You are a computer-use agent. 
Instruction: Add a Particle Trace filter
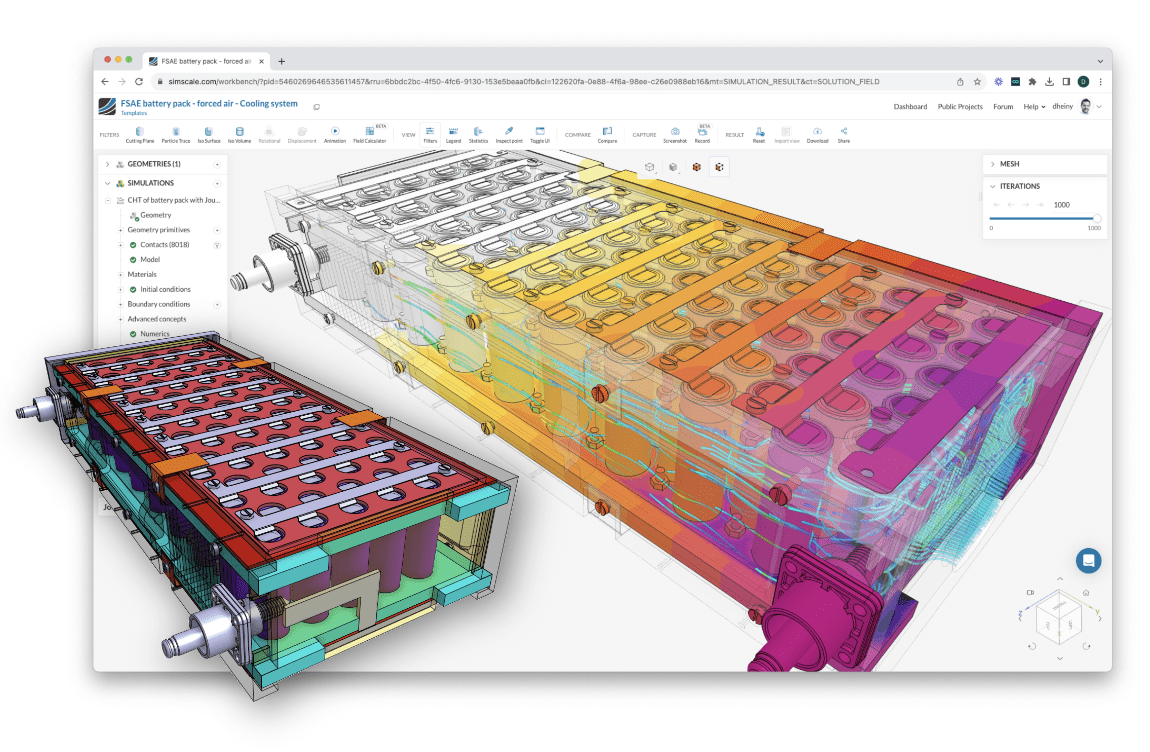[176, 134]
